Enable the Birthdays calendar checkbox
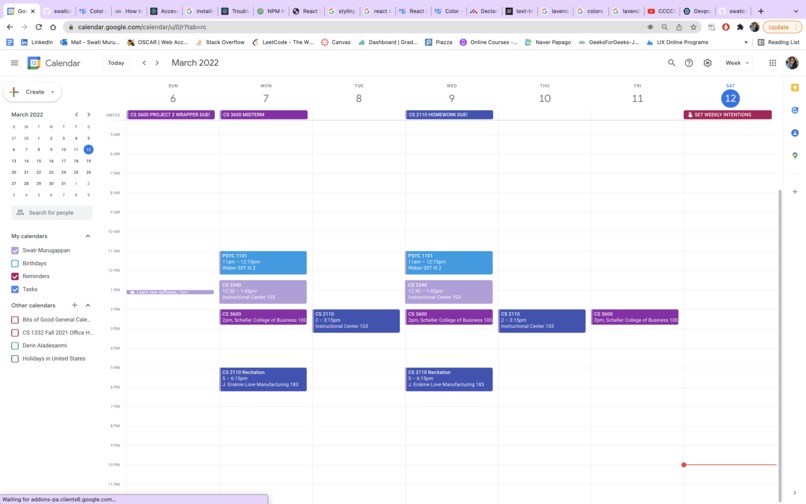806x504 pixels. tap(15, 263)
